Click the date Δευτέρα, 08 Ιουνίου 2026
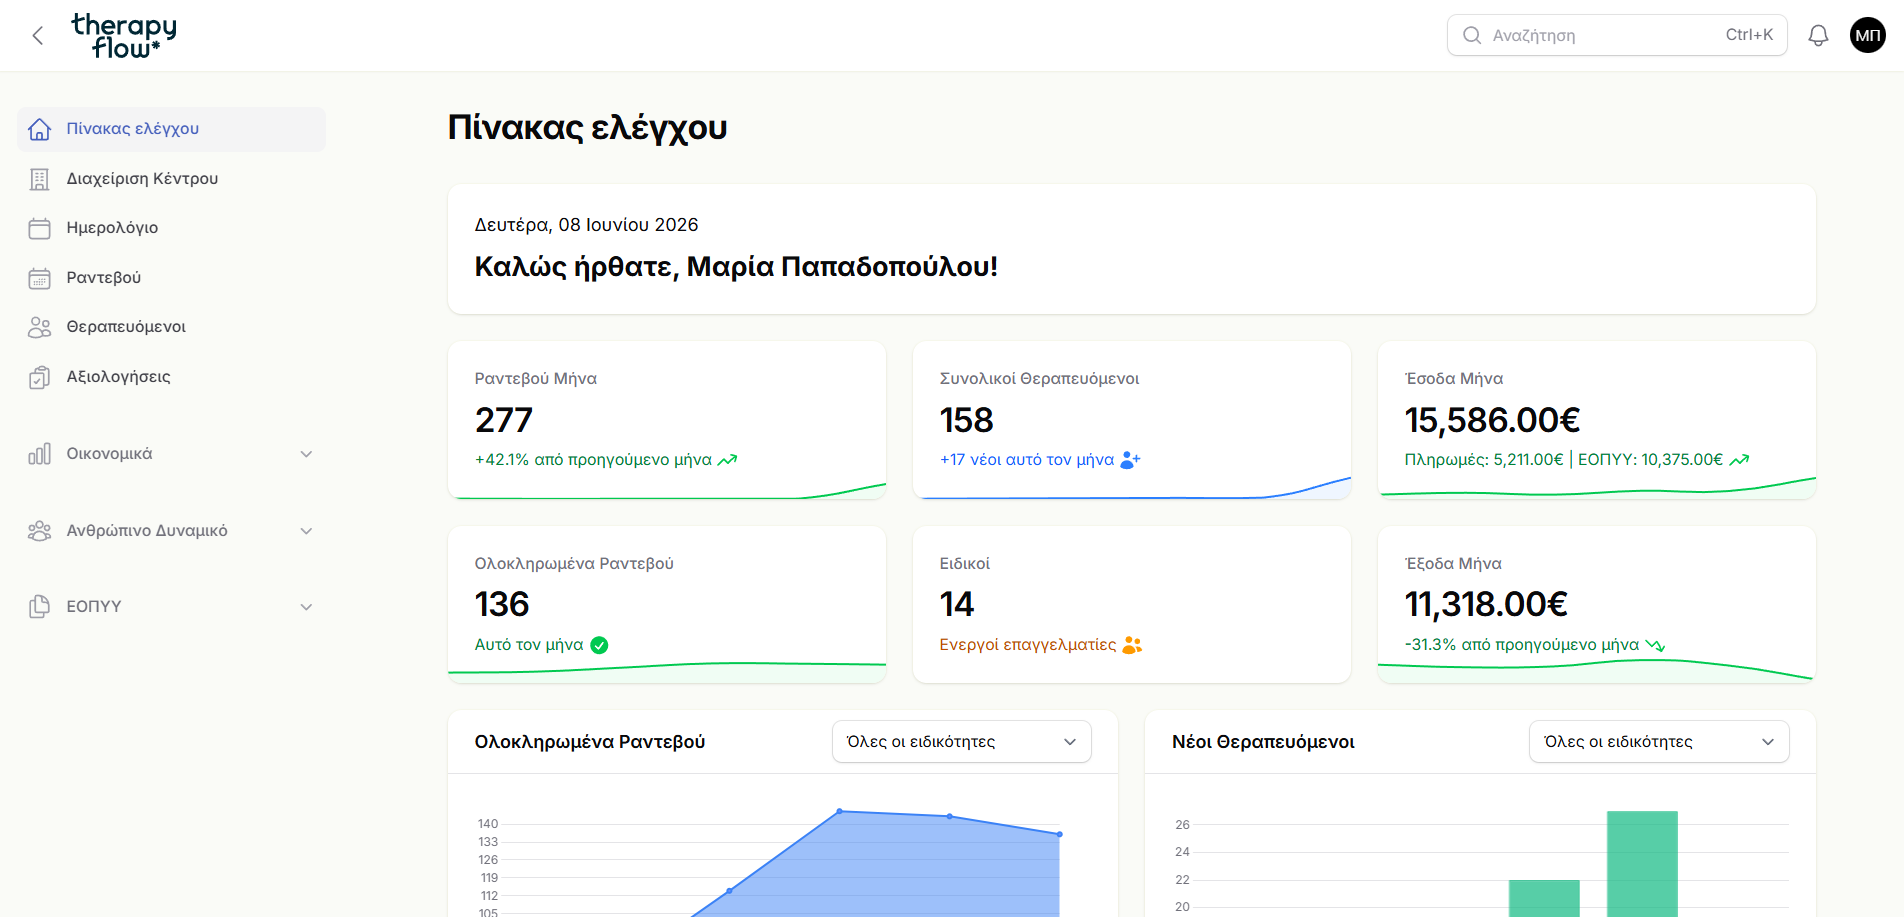The image size is (1904, 917). click(x=587, y=225)
